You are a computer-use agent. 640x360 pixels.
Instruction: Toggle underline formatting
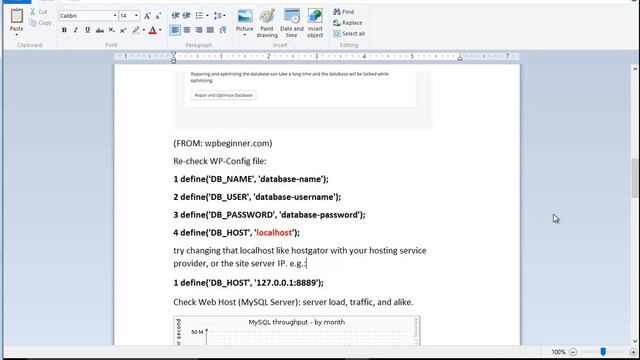tap(87, 30)
